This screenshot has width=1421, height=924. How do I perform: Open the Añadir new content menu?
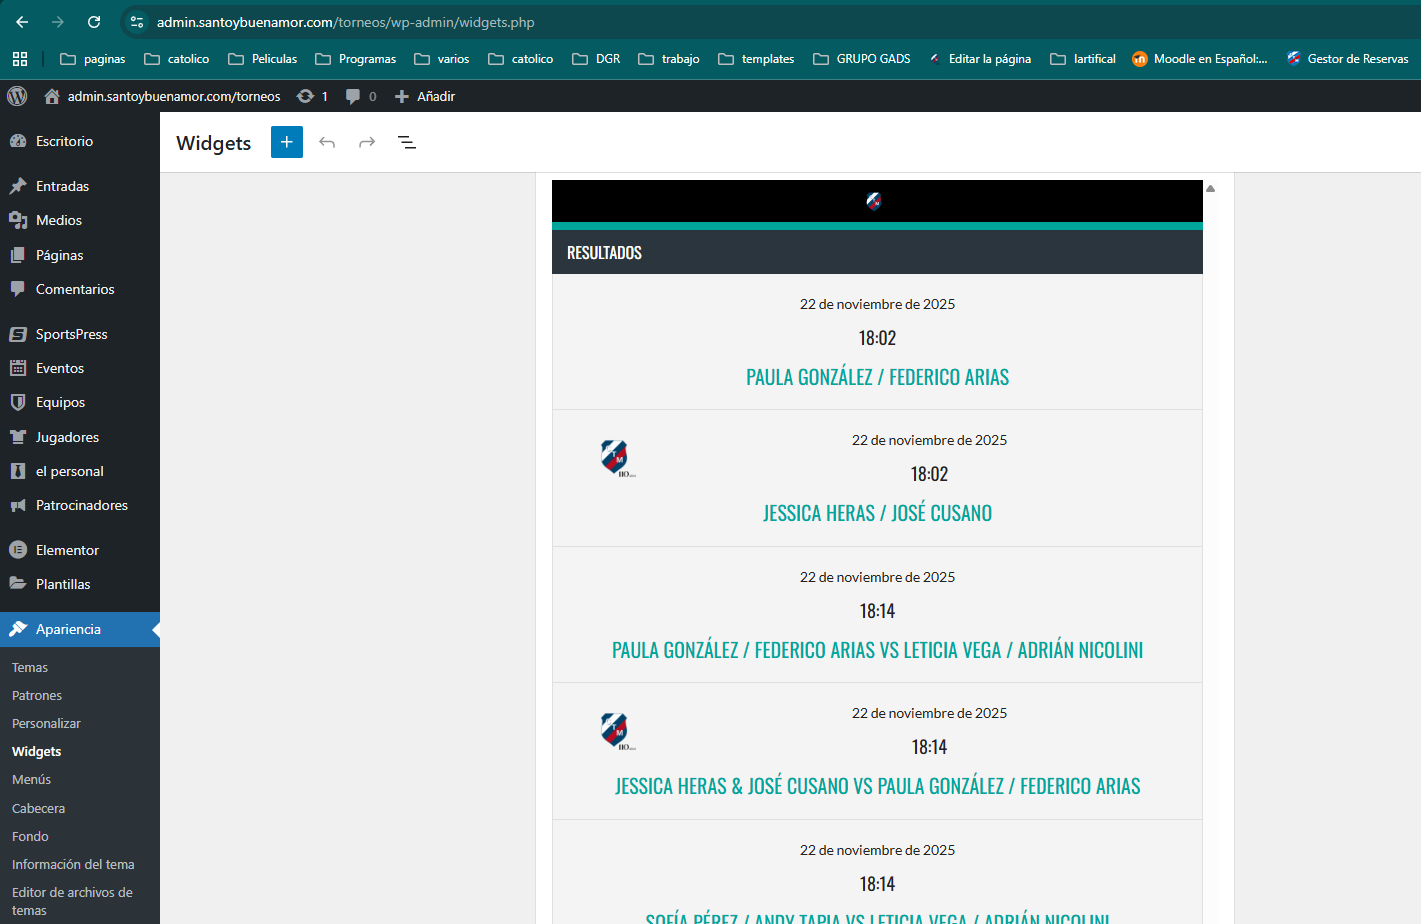[425, 96]
